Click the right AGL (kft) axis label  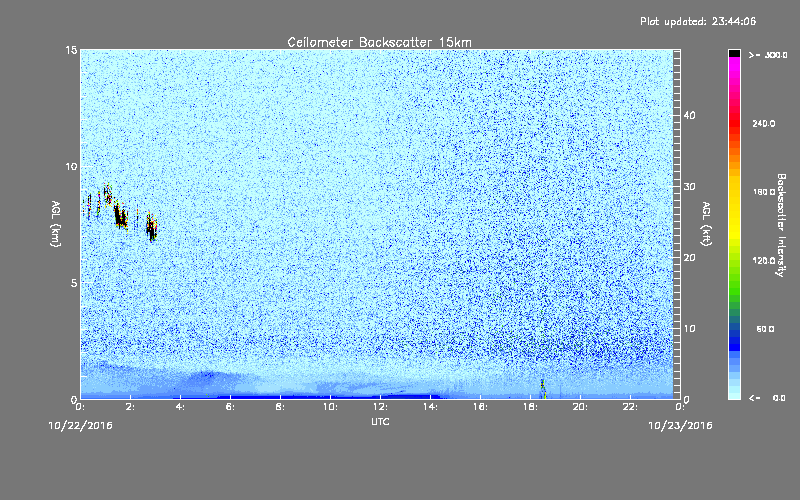pyautogui.click(x=706, y=223)
